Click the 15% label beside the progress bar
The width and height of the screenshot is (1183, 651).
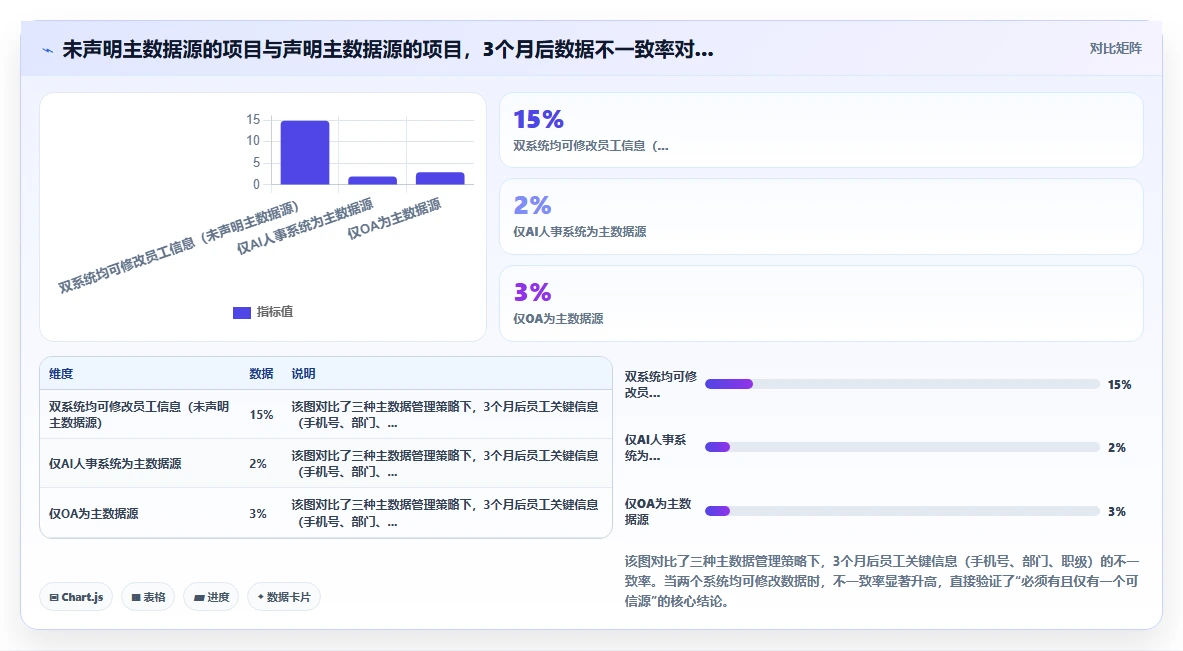pos(1120,385)
